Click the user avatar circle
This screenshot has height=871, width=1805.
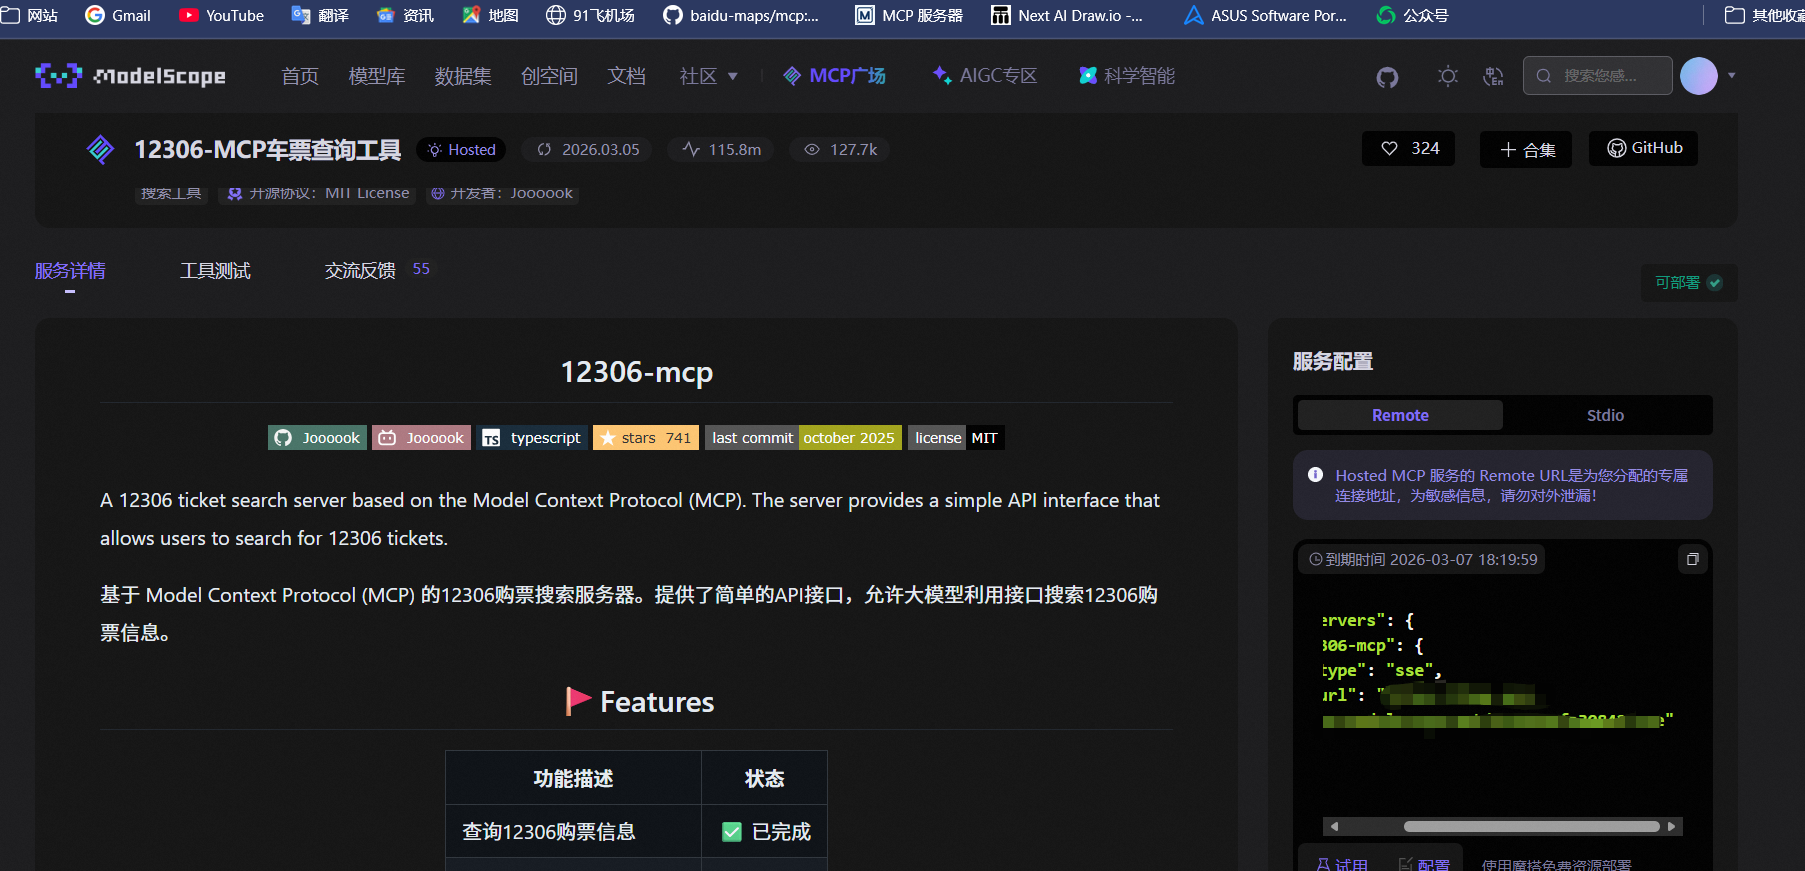[x=1698, y=76]
